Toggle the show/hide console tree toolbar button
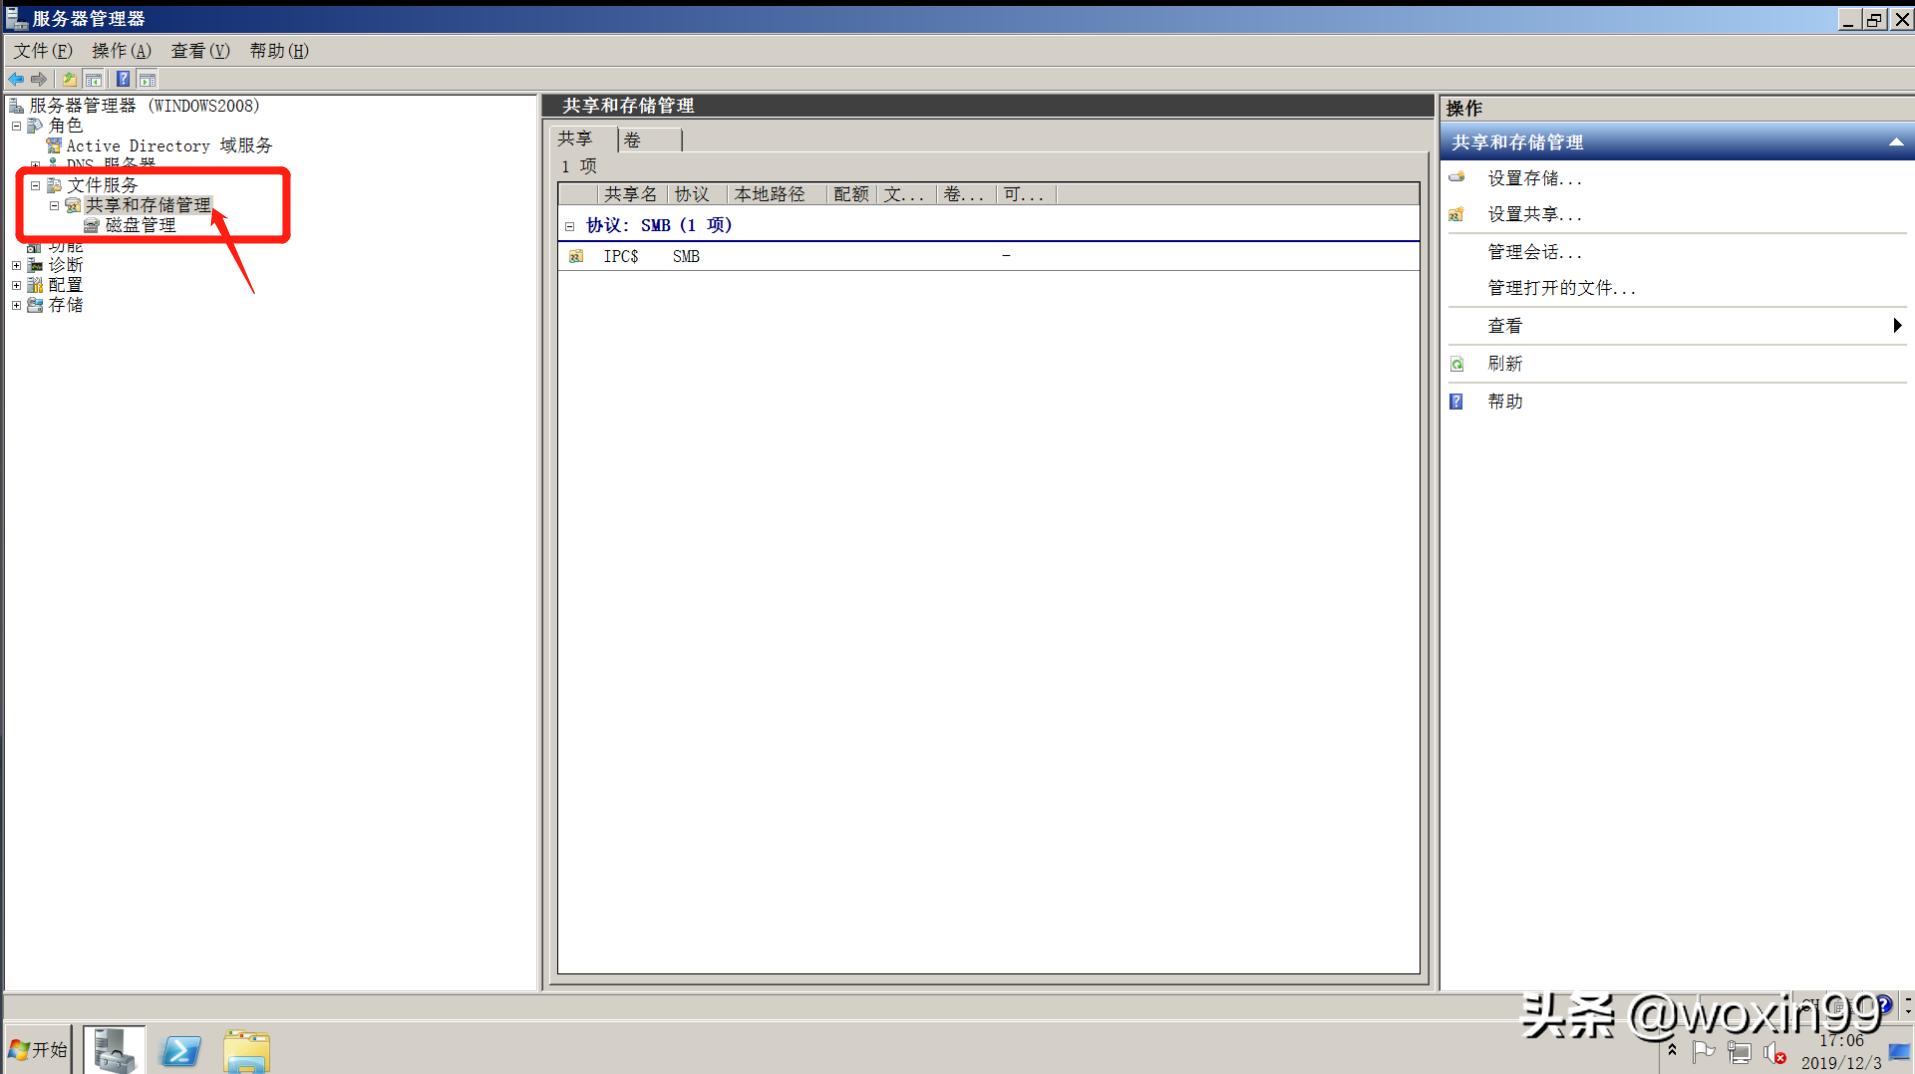1915x1074 pixels. pyautogui.click(x=93, y=79)
